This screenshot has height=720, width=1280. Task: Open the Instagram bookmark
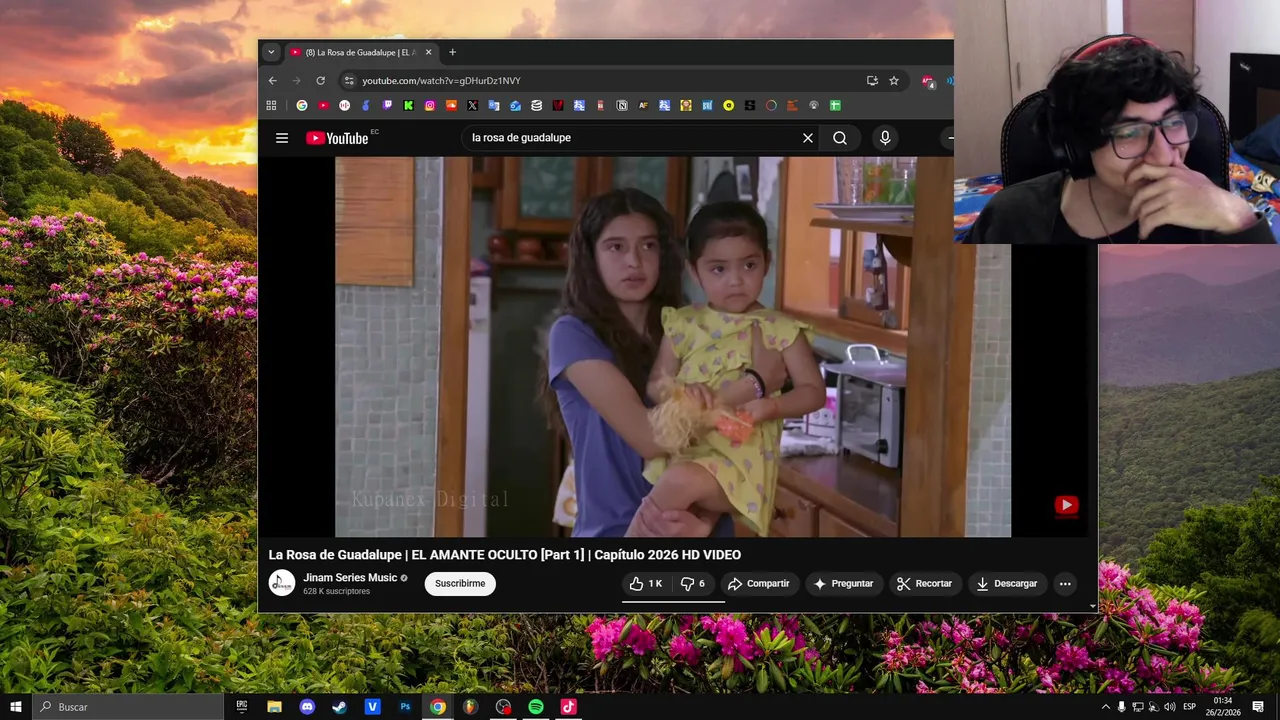(430, 105)
